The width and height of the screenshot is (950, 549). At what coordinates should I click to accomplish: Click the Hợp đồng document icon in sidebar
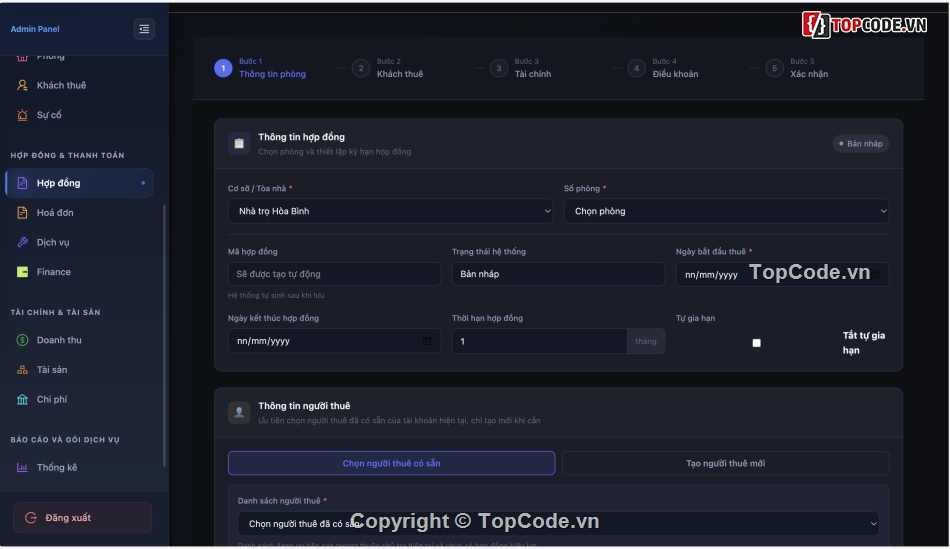pyautogui.click(x=22, y=183)
